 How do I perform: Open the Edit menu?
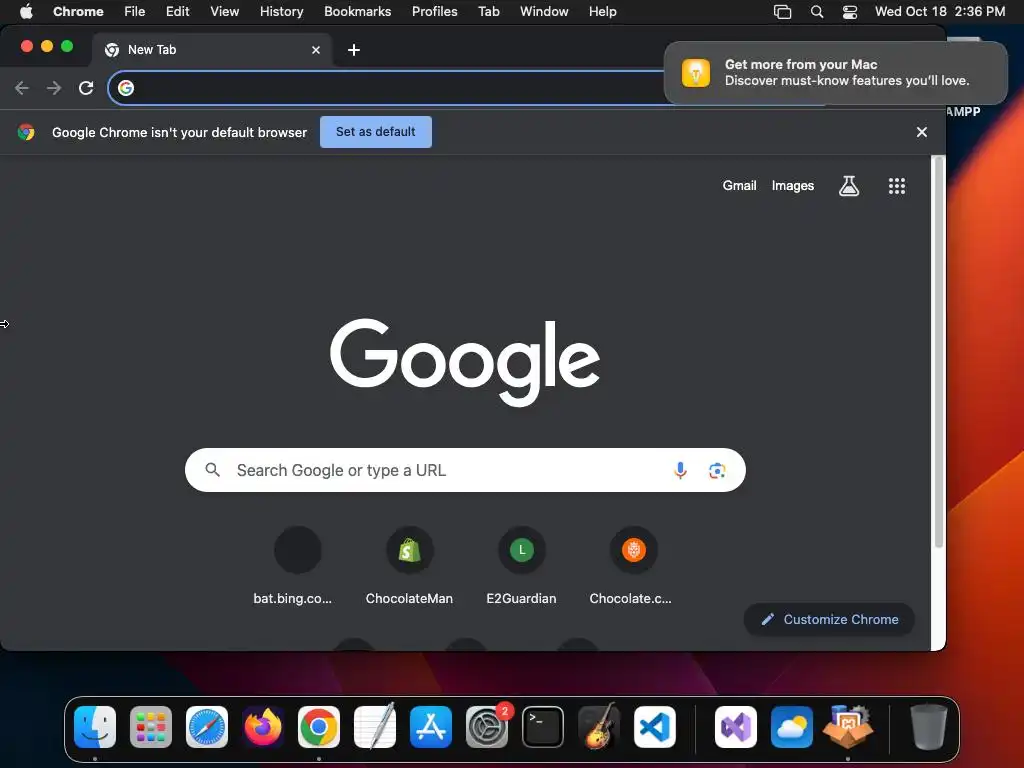(177, 12)
